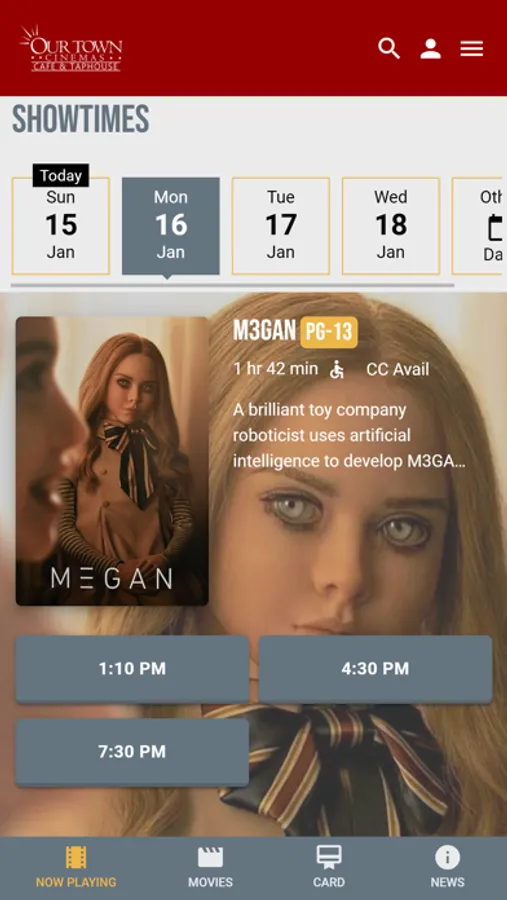This screenshot has height=900, width=507.
Task: Open the hamburger menu icon
Action: [471, 48]
